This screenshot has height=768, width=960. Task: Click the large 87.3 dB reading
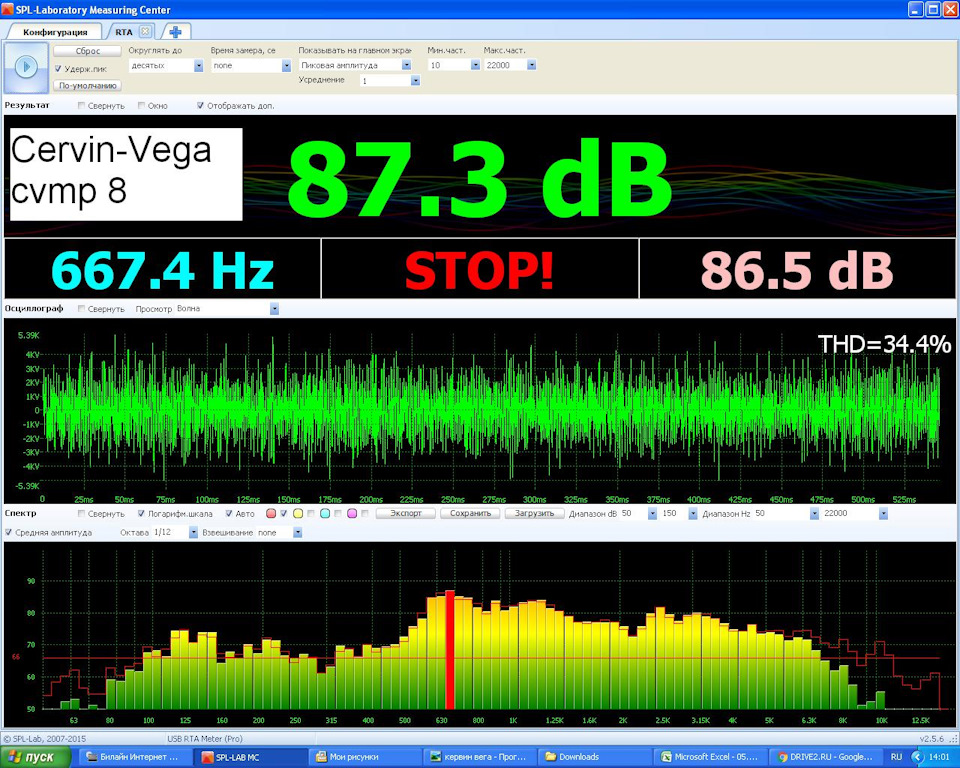pyautogui.click(x=480, y=176)
